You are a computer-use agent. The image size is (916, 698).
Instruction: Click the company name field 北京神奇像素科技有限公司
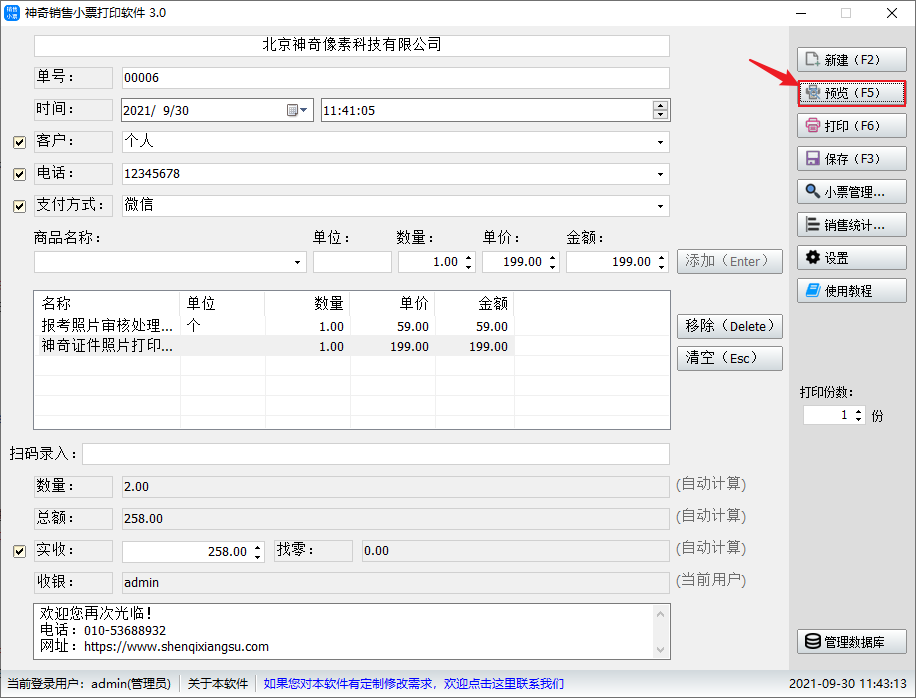(352, 46)
